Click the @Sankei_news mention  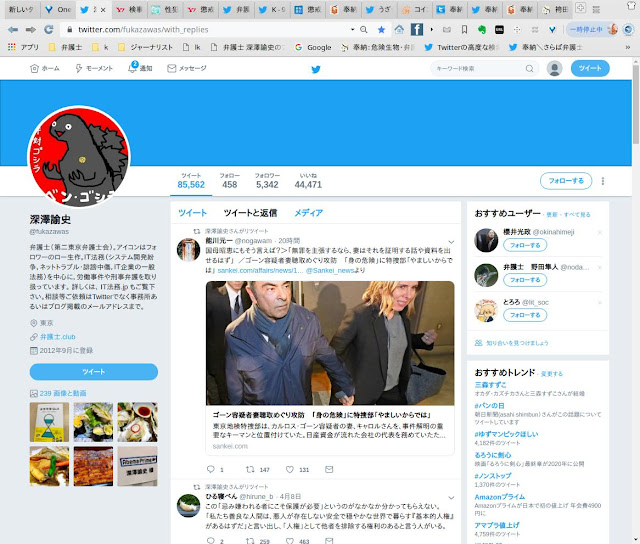330,270
